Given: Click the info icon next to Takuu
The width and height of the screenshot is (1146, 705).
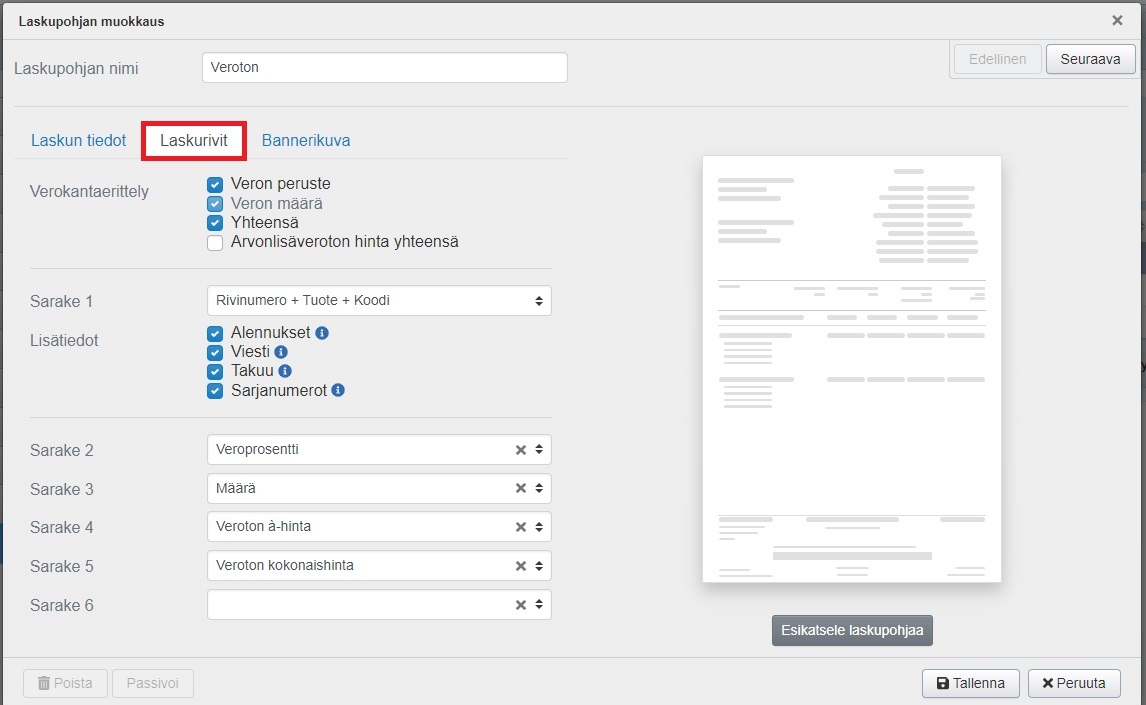Looking at the screenshot, I should click(285, 371).
